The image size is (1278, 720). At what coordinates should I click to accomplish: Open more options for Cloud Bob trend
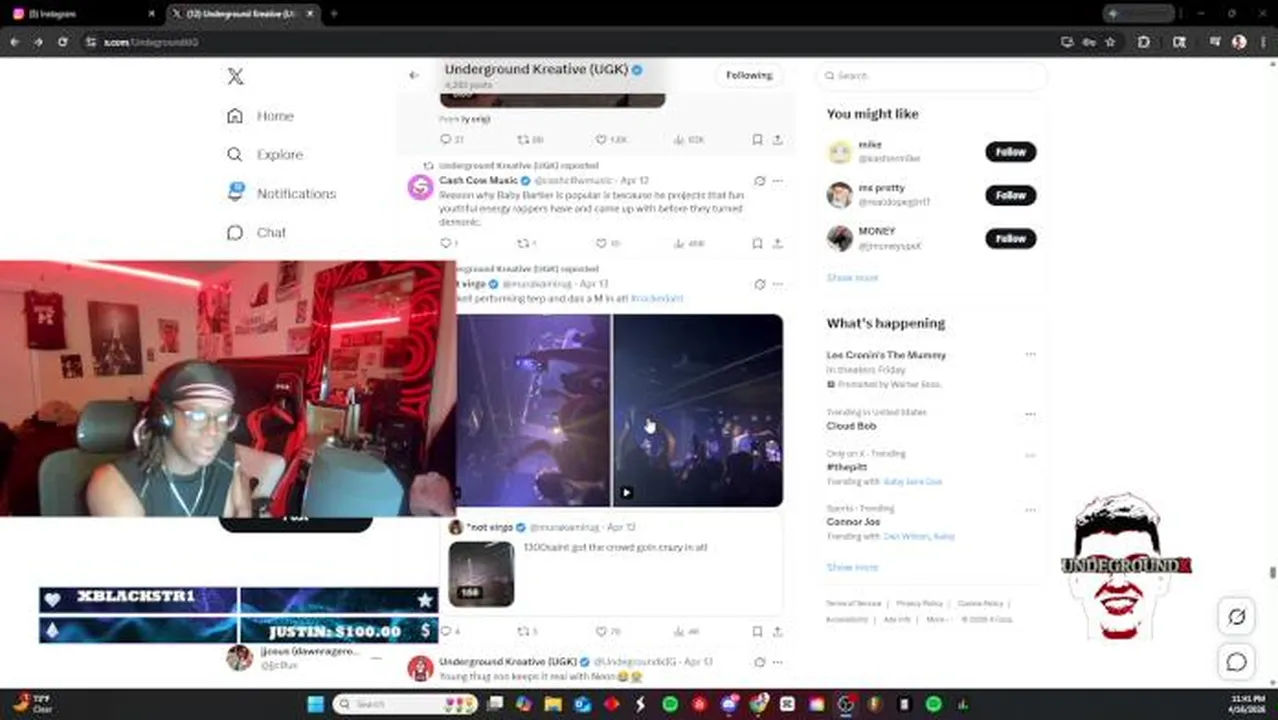click(x=1030, y=413)
